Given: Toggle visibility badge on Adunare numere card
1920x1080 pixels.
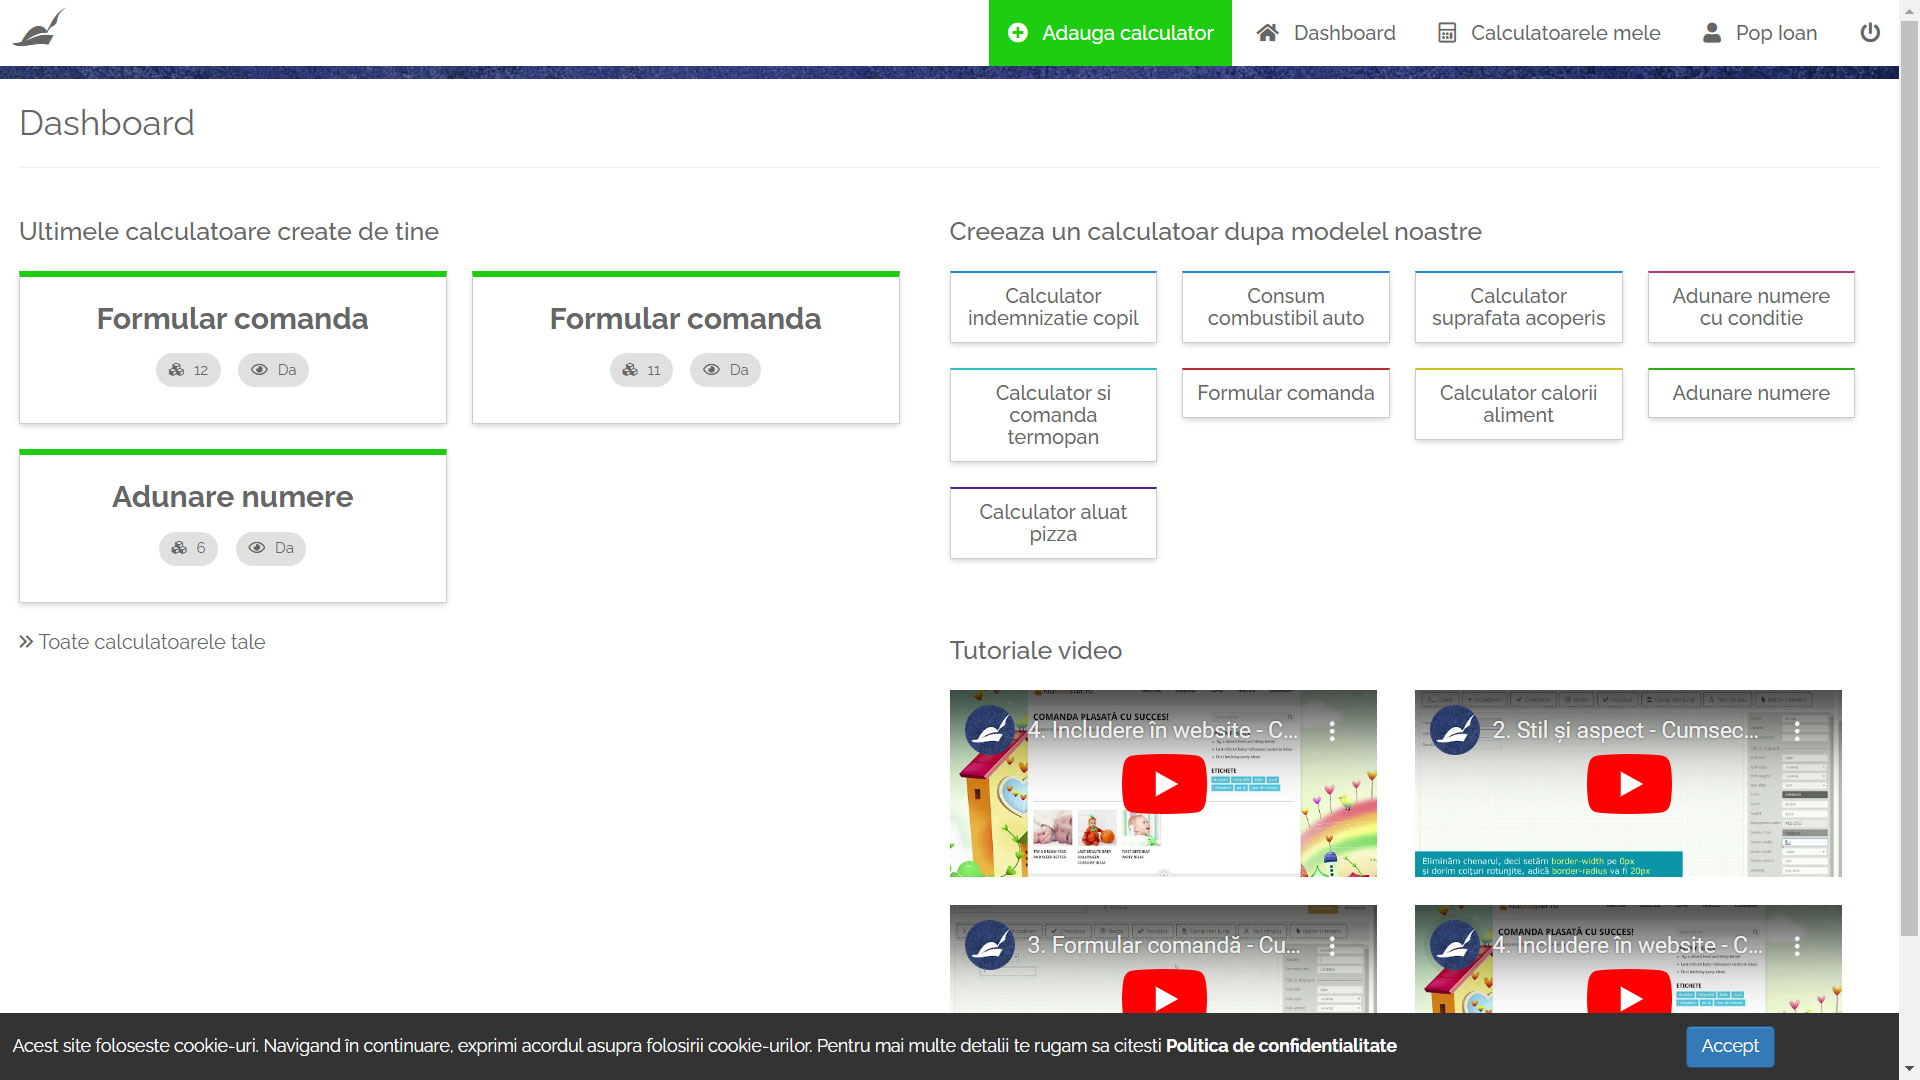Looking at the screenshot, I should coord(271,548).
